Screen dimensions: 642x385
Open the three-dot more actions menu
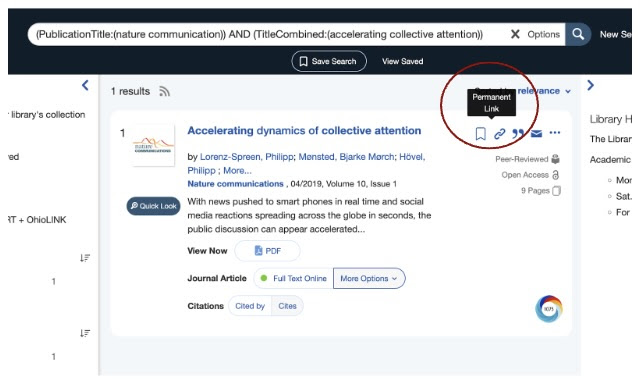click(555, 133)
